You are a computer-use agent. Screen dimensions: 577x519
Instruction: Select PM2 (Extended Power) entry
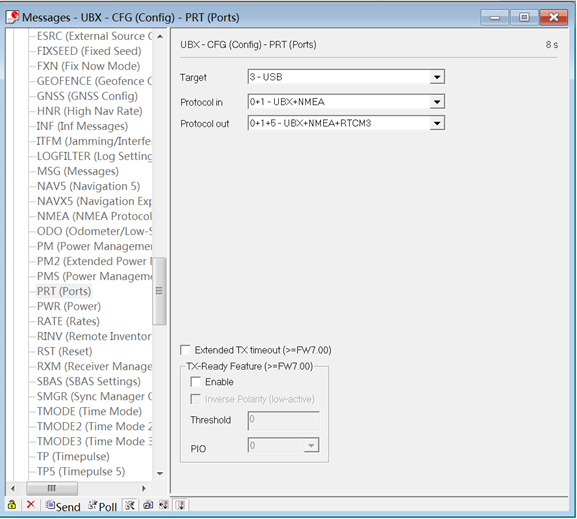click(94, 261)
